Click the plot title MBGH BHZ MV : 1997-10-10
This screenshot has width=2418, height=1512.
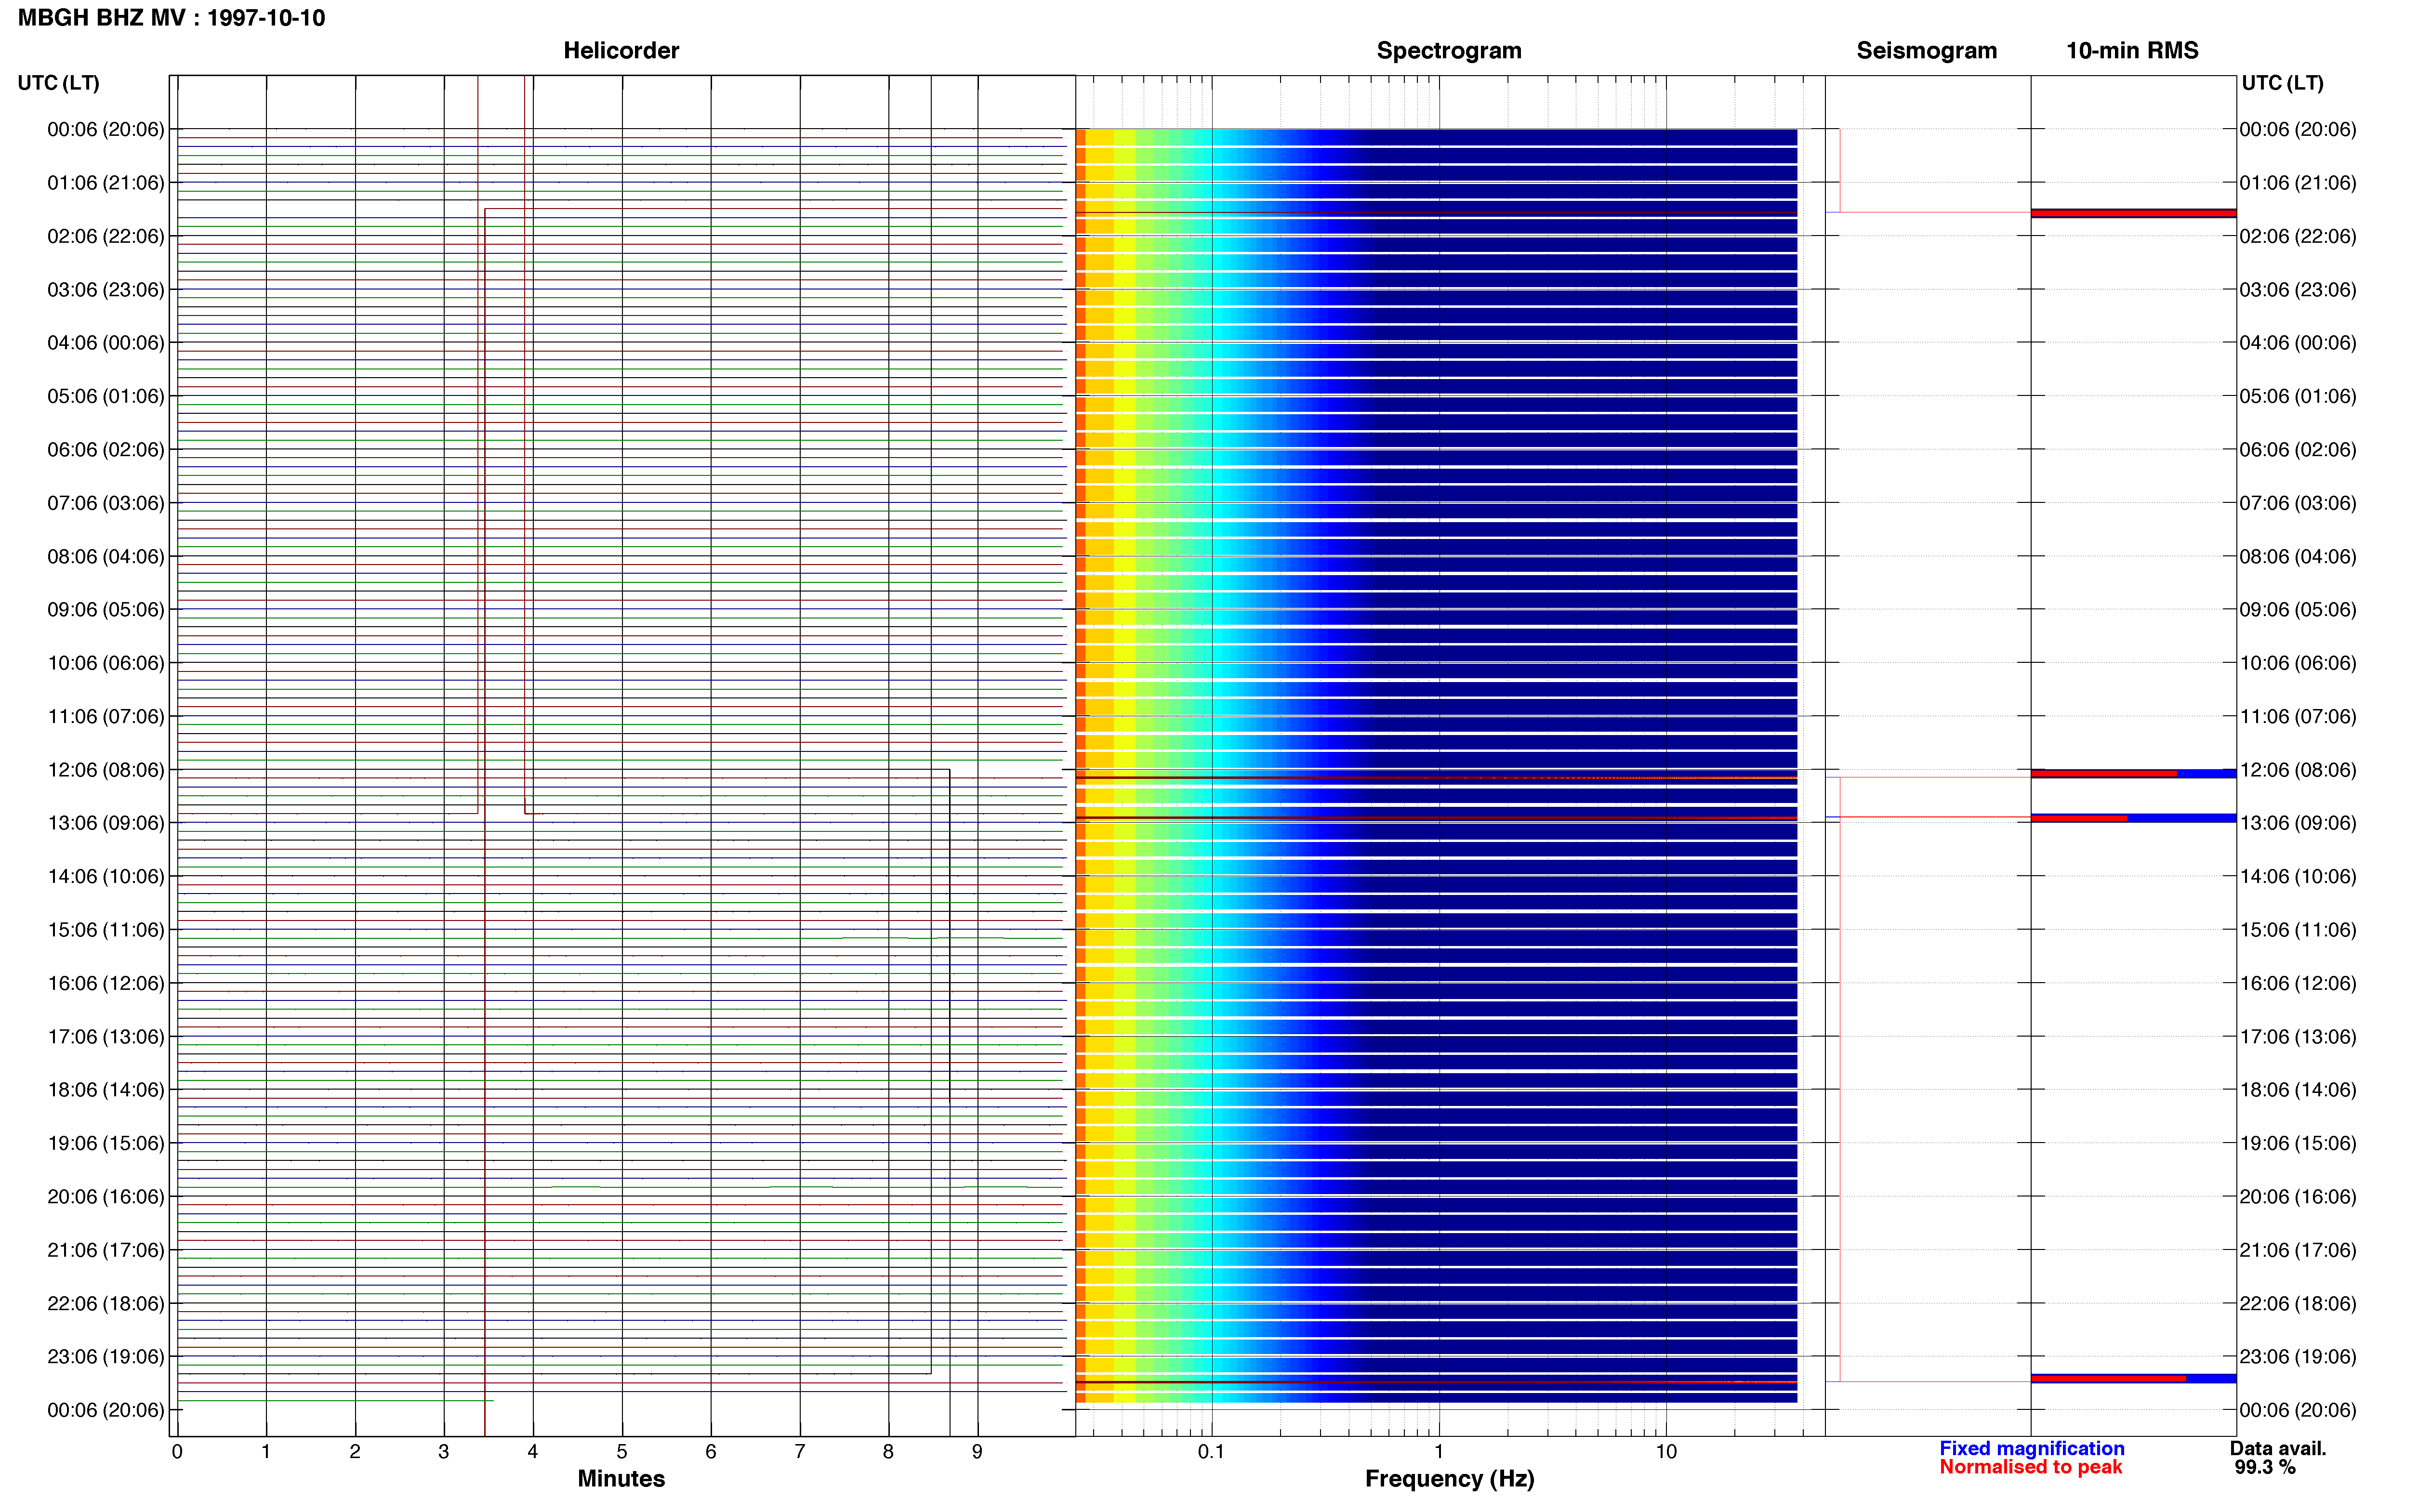(x=171, y=18)
